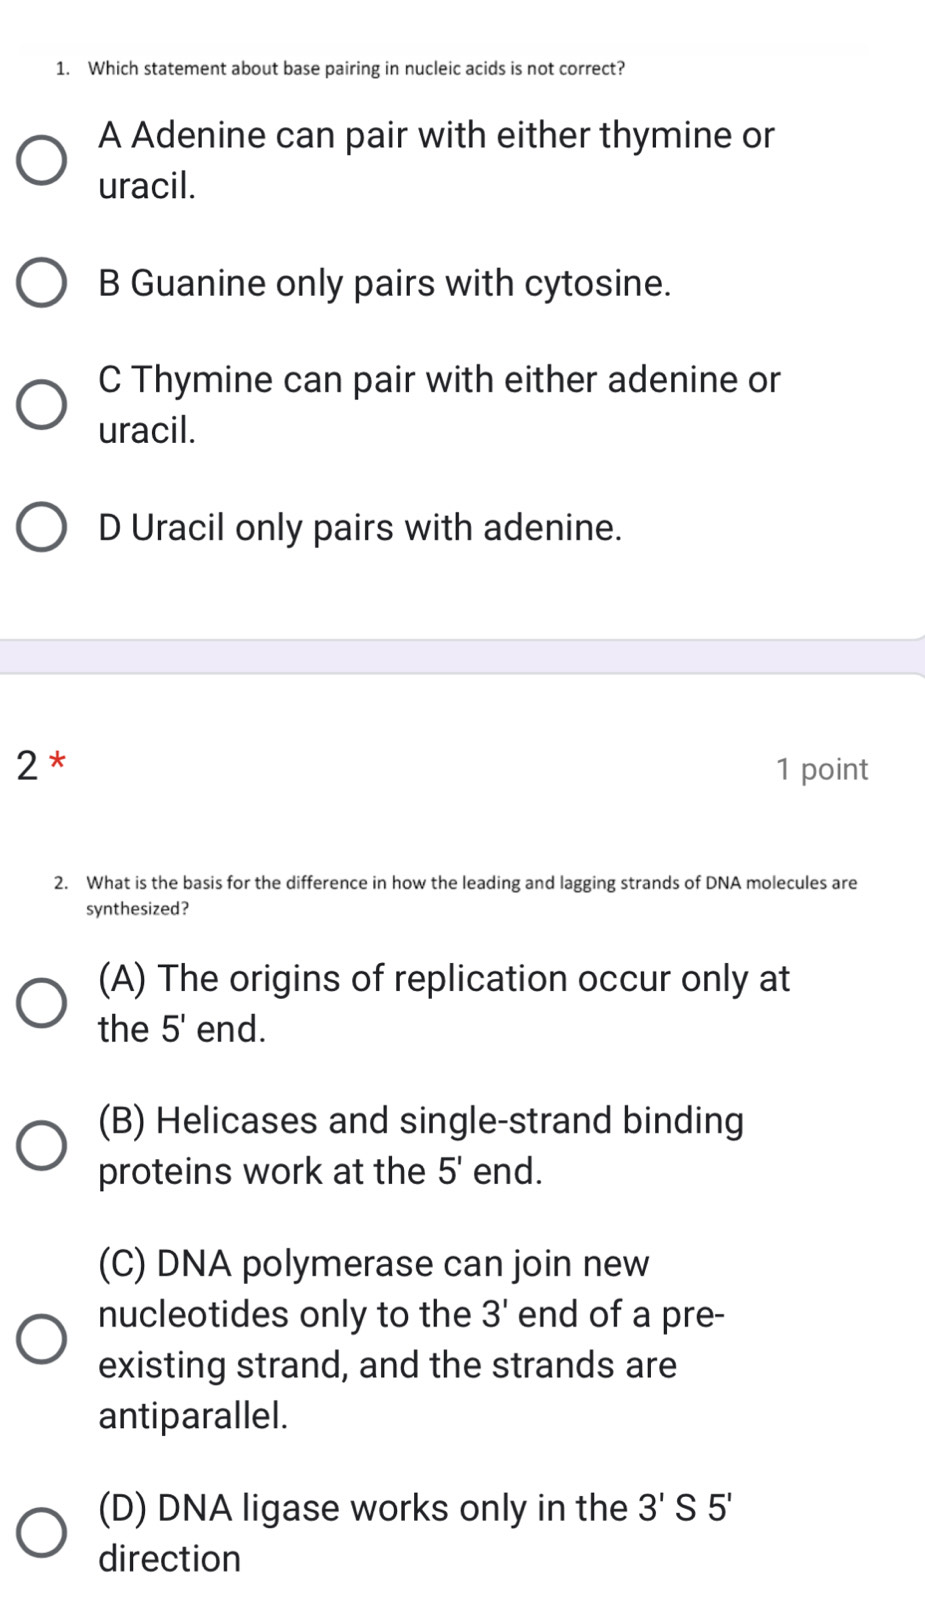Click the text of option B helicases
Image resolution: width=925 pixels, height=1598 pixels.
(x=420, y=1146)
